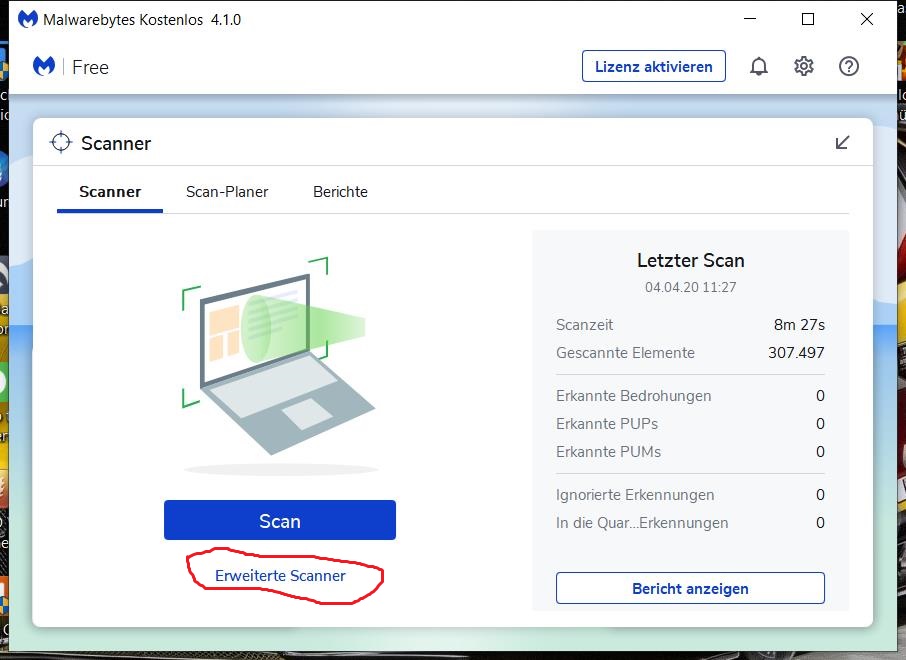Image resolution: width=906 pixels, height=660 pixels.
Task: Click the 'Scanner' panel heading
Action: [x=116, y=143]
